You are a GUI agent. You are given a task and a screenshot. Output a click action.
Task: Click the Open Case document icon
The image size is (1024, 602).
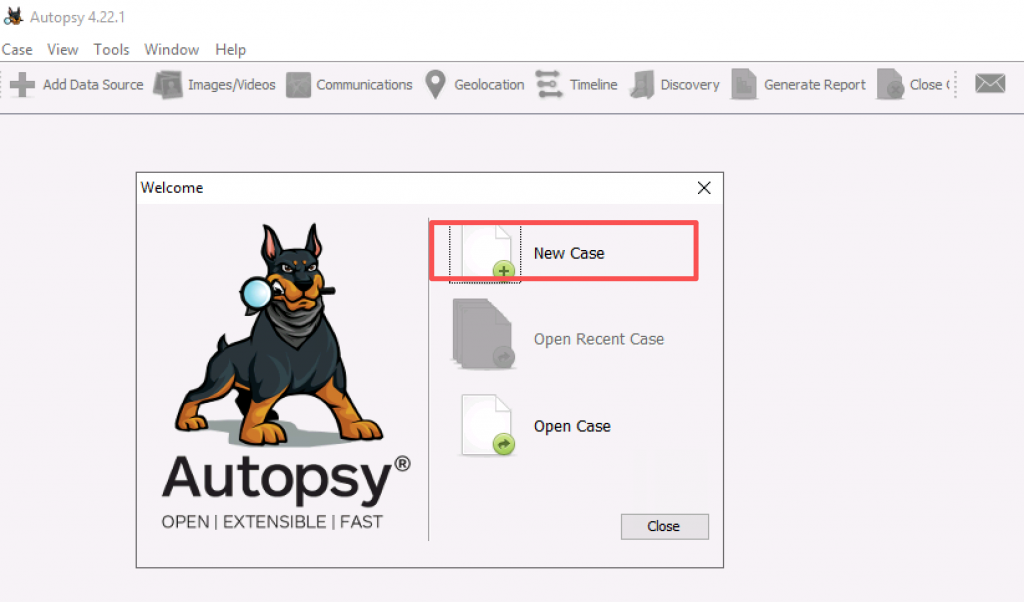click(487, 425)
